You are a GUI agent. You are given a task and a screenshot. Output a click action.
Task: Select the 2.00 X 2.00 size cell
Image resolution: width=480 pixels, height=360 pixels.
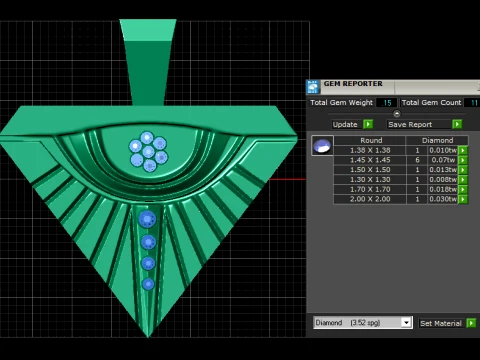(x=370, y=199)
